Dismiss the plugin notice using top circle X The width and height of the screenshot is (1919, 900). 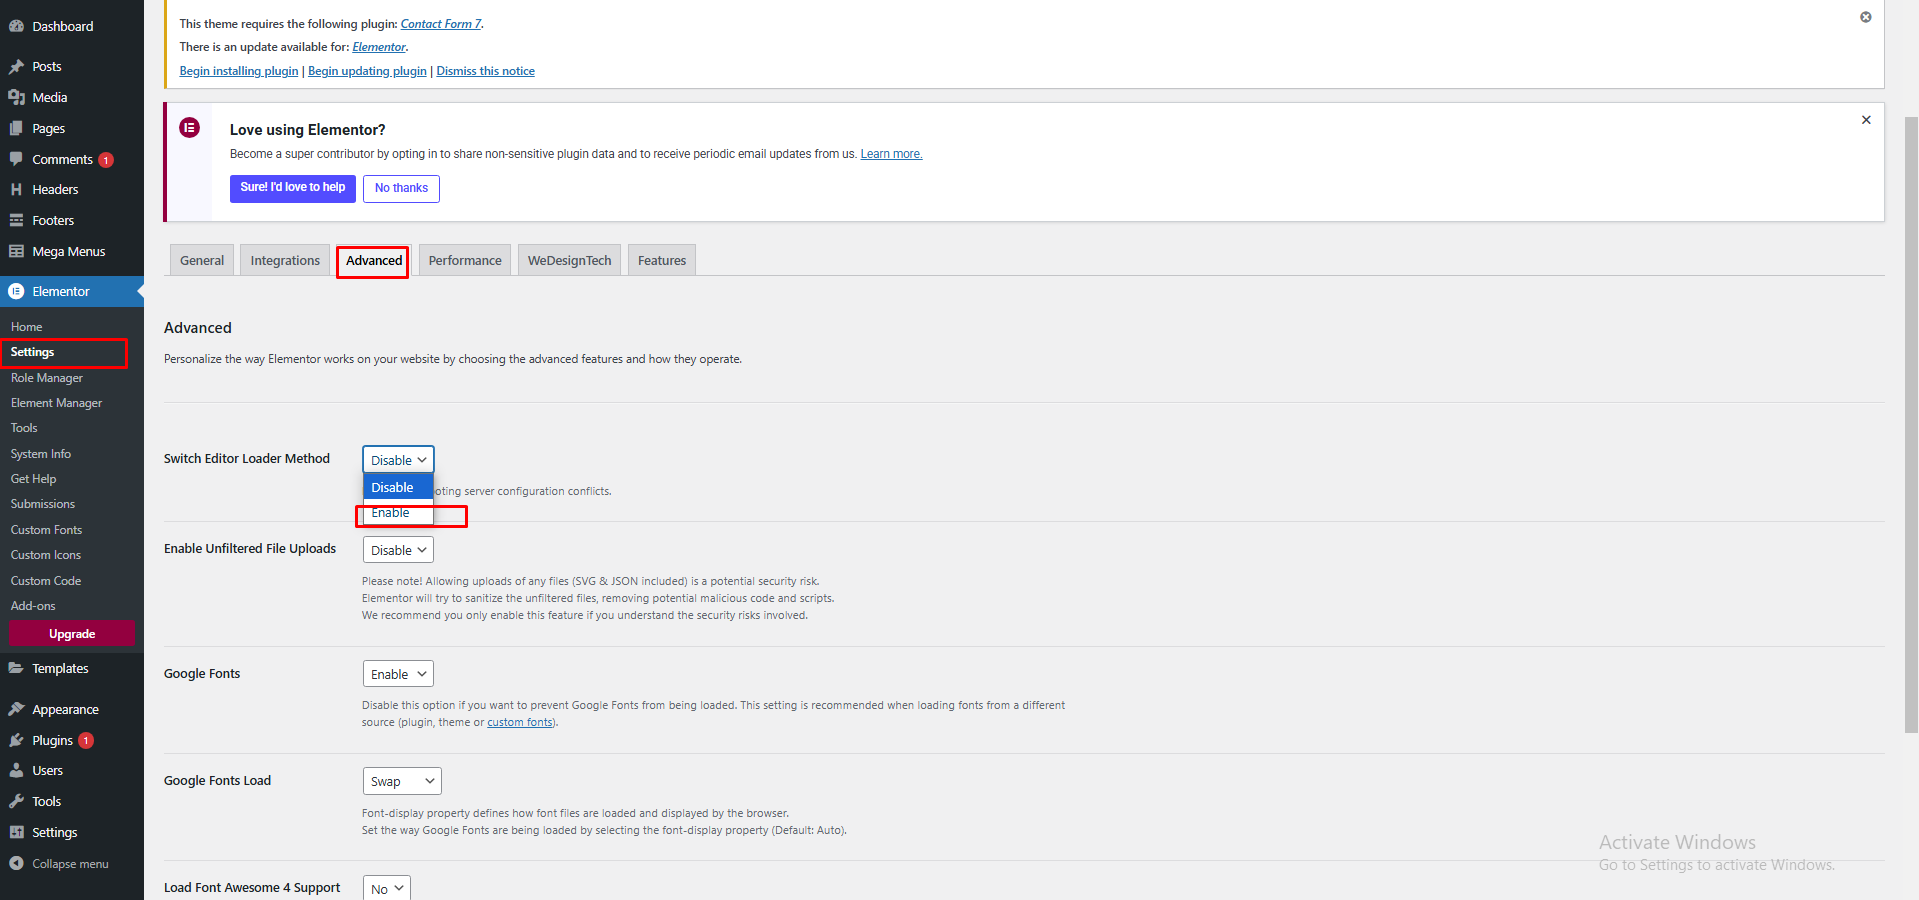(1866, 17)
